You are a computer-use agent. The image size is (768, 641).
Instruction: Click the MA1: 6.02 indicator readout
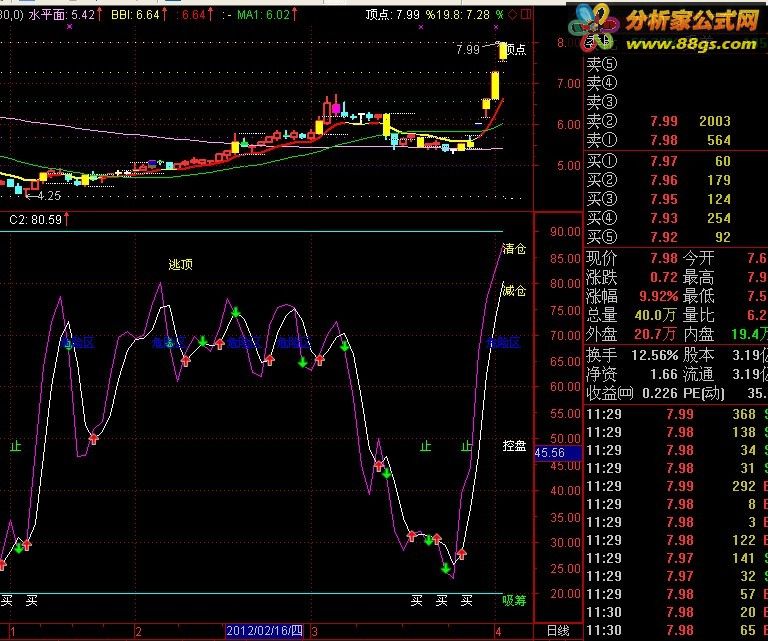click(267, 15)
